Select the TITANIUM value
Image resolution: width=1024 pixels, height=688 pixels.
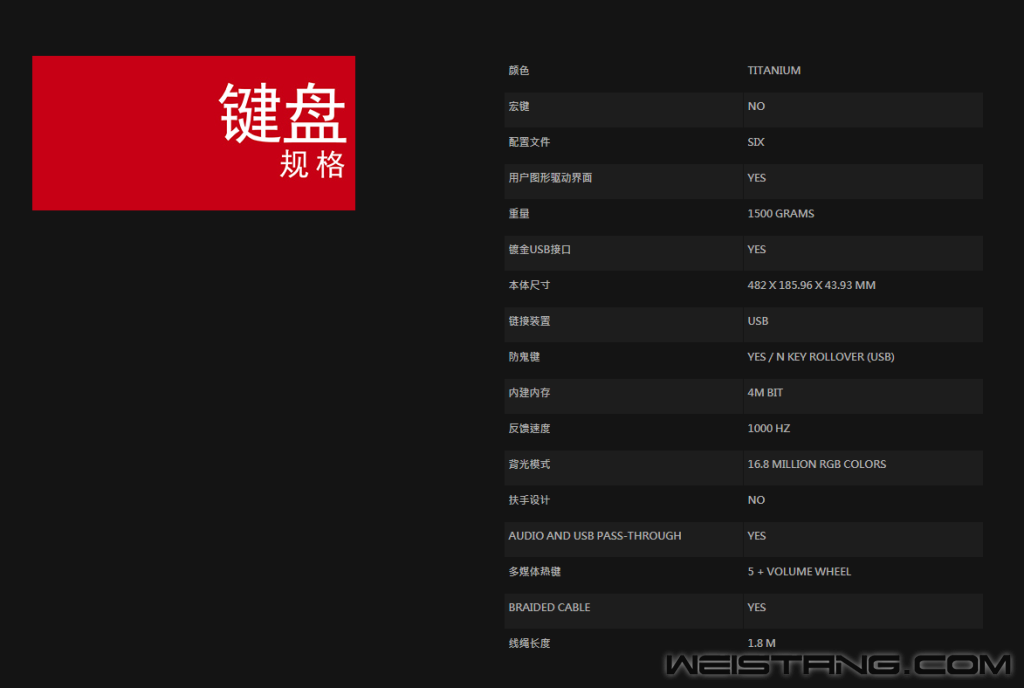[x=774, y=70]
